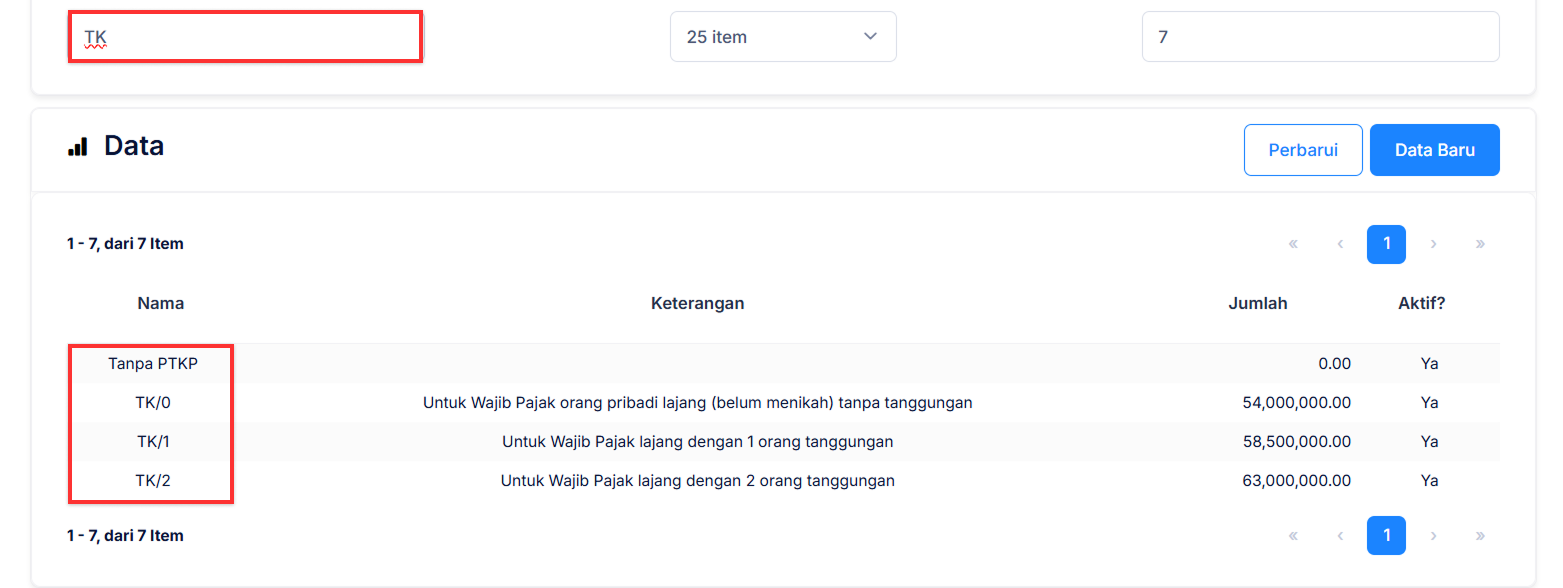Image resolution: width=1563 pixels, height=588 pixels.
Task: Click inside the TK search field
Action: [x=245, y=36]
